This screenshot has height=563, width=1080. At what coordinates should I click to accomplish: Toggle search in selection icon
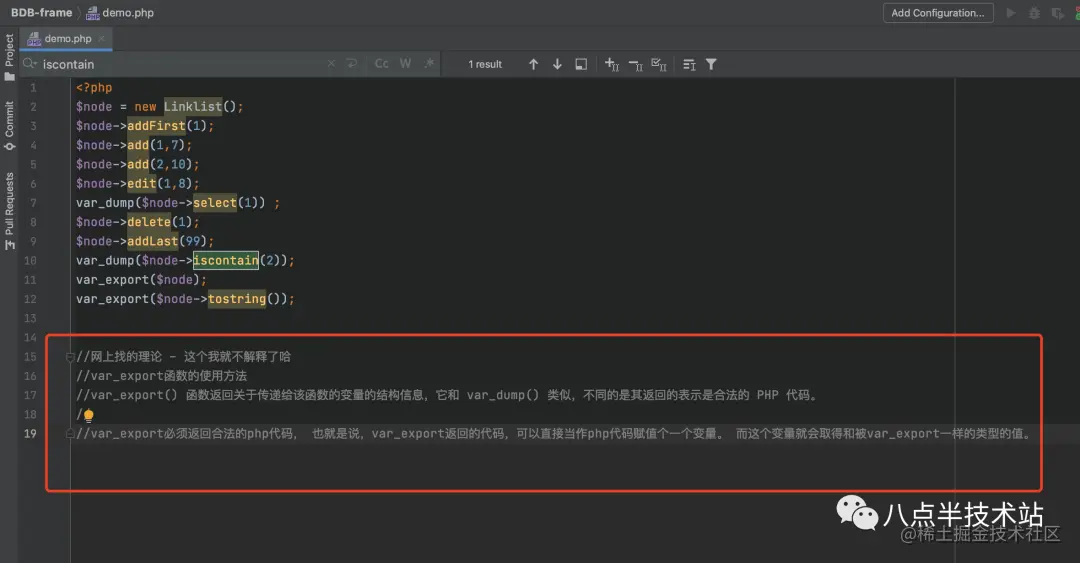tap(581, 64)
